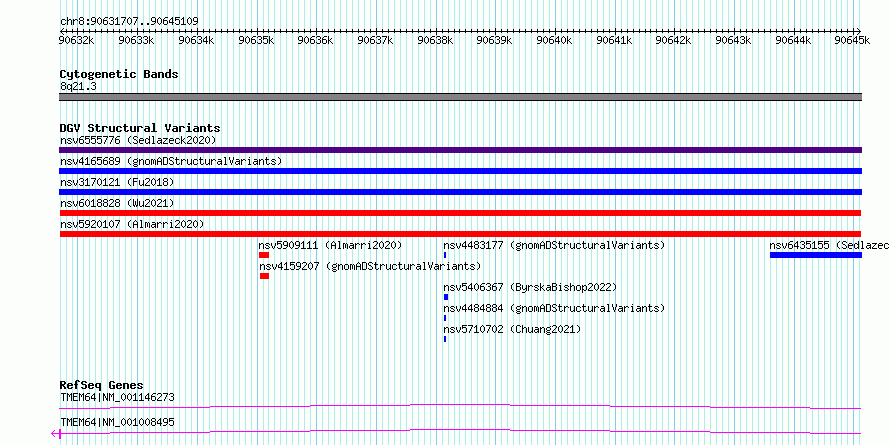Click the TMEM64|NM_001146273 label
890x445 pixels.
(117, 397)
